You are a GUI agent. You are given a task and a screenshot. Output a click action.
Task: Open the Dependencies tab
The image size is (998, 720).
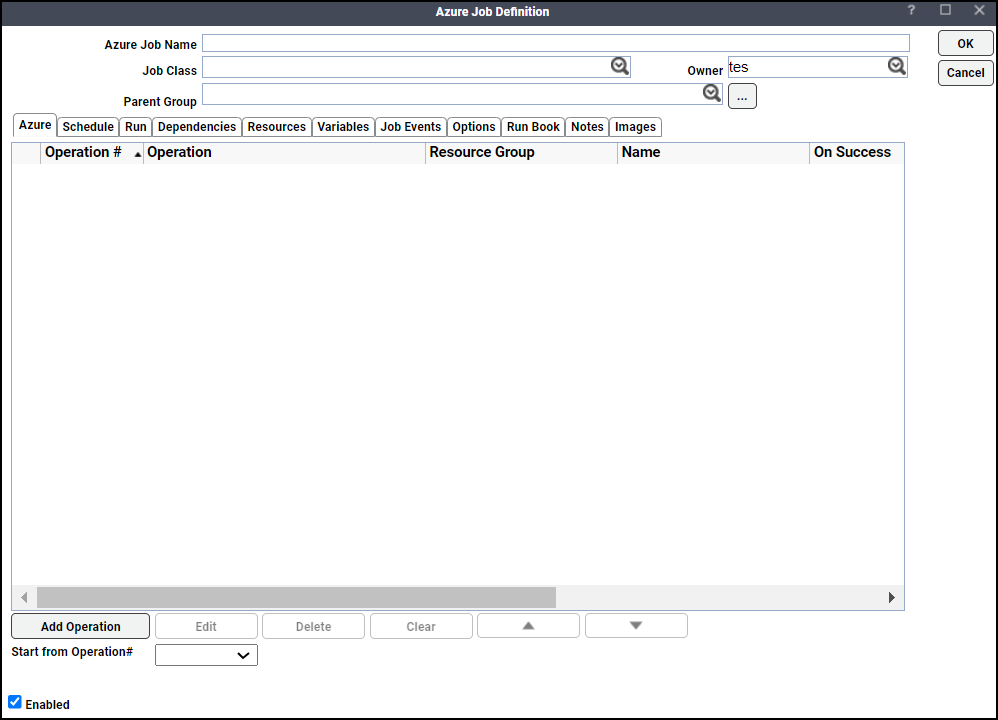pyautogui.click(x=197, y=127)
